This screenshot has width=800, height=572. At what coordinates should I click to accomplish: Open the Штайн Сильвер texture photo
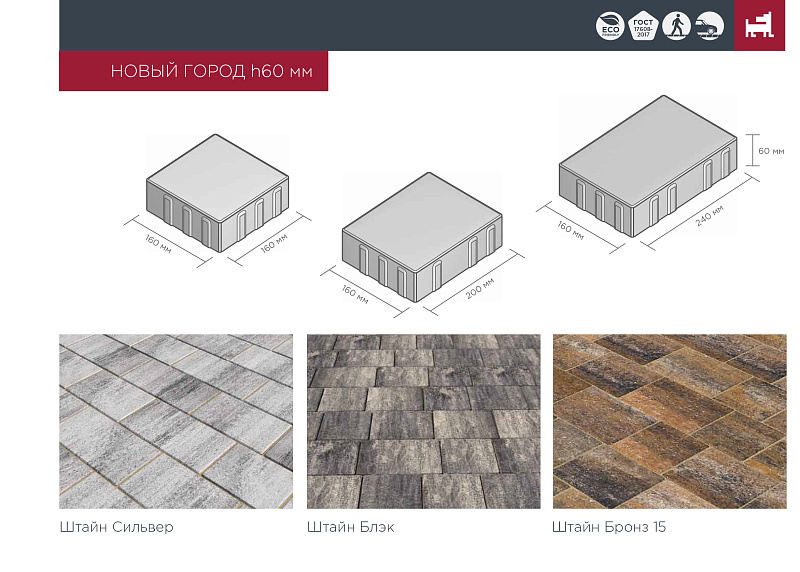tap(176, 421)
